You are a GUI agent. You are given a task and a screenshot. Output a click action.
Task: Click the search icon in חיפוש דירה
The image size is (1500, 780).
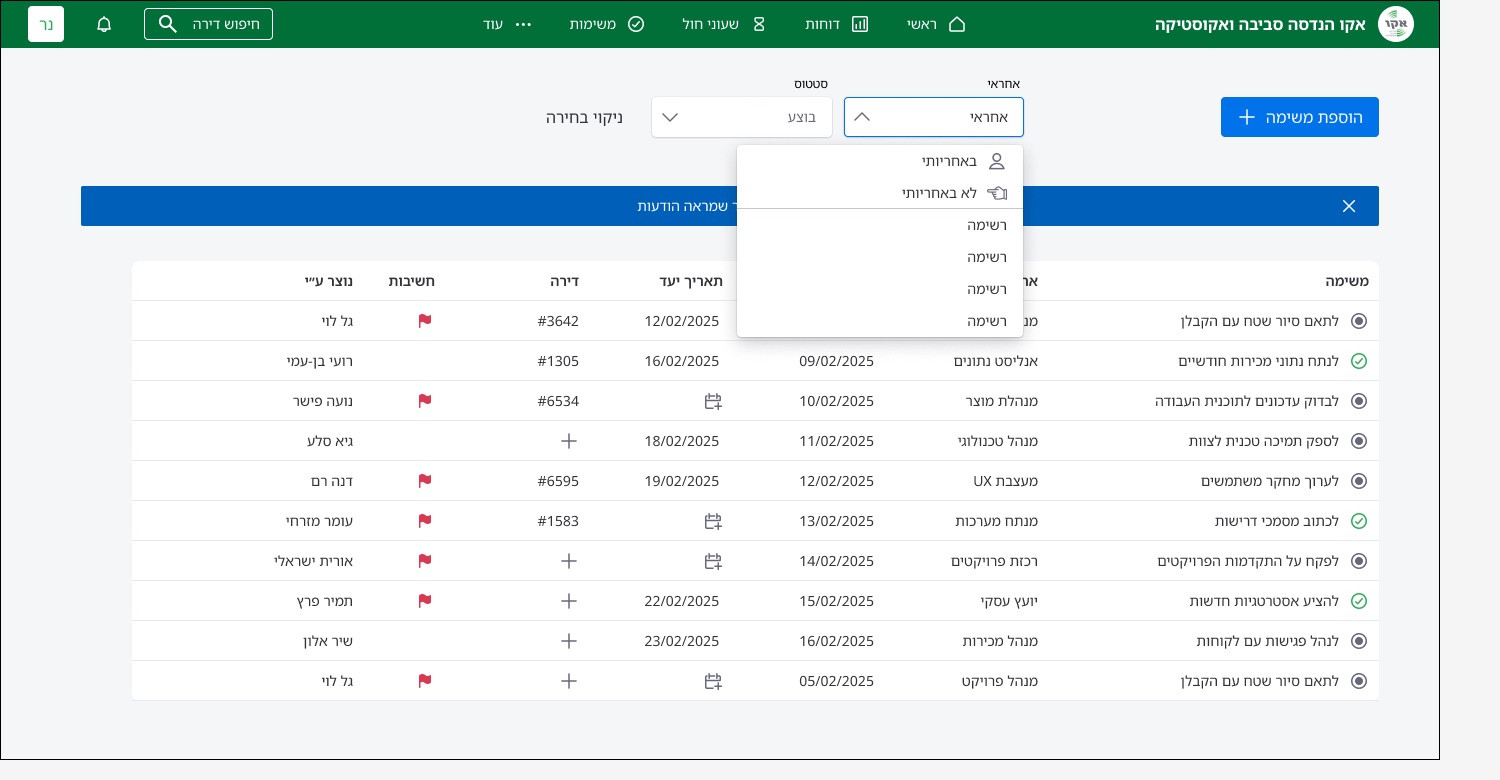tap(168, 24)
